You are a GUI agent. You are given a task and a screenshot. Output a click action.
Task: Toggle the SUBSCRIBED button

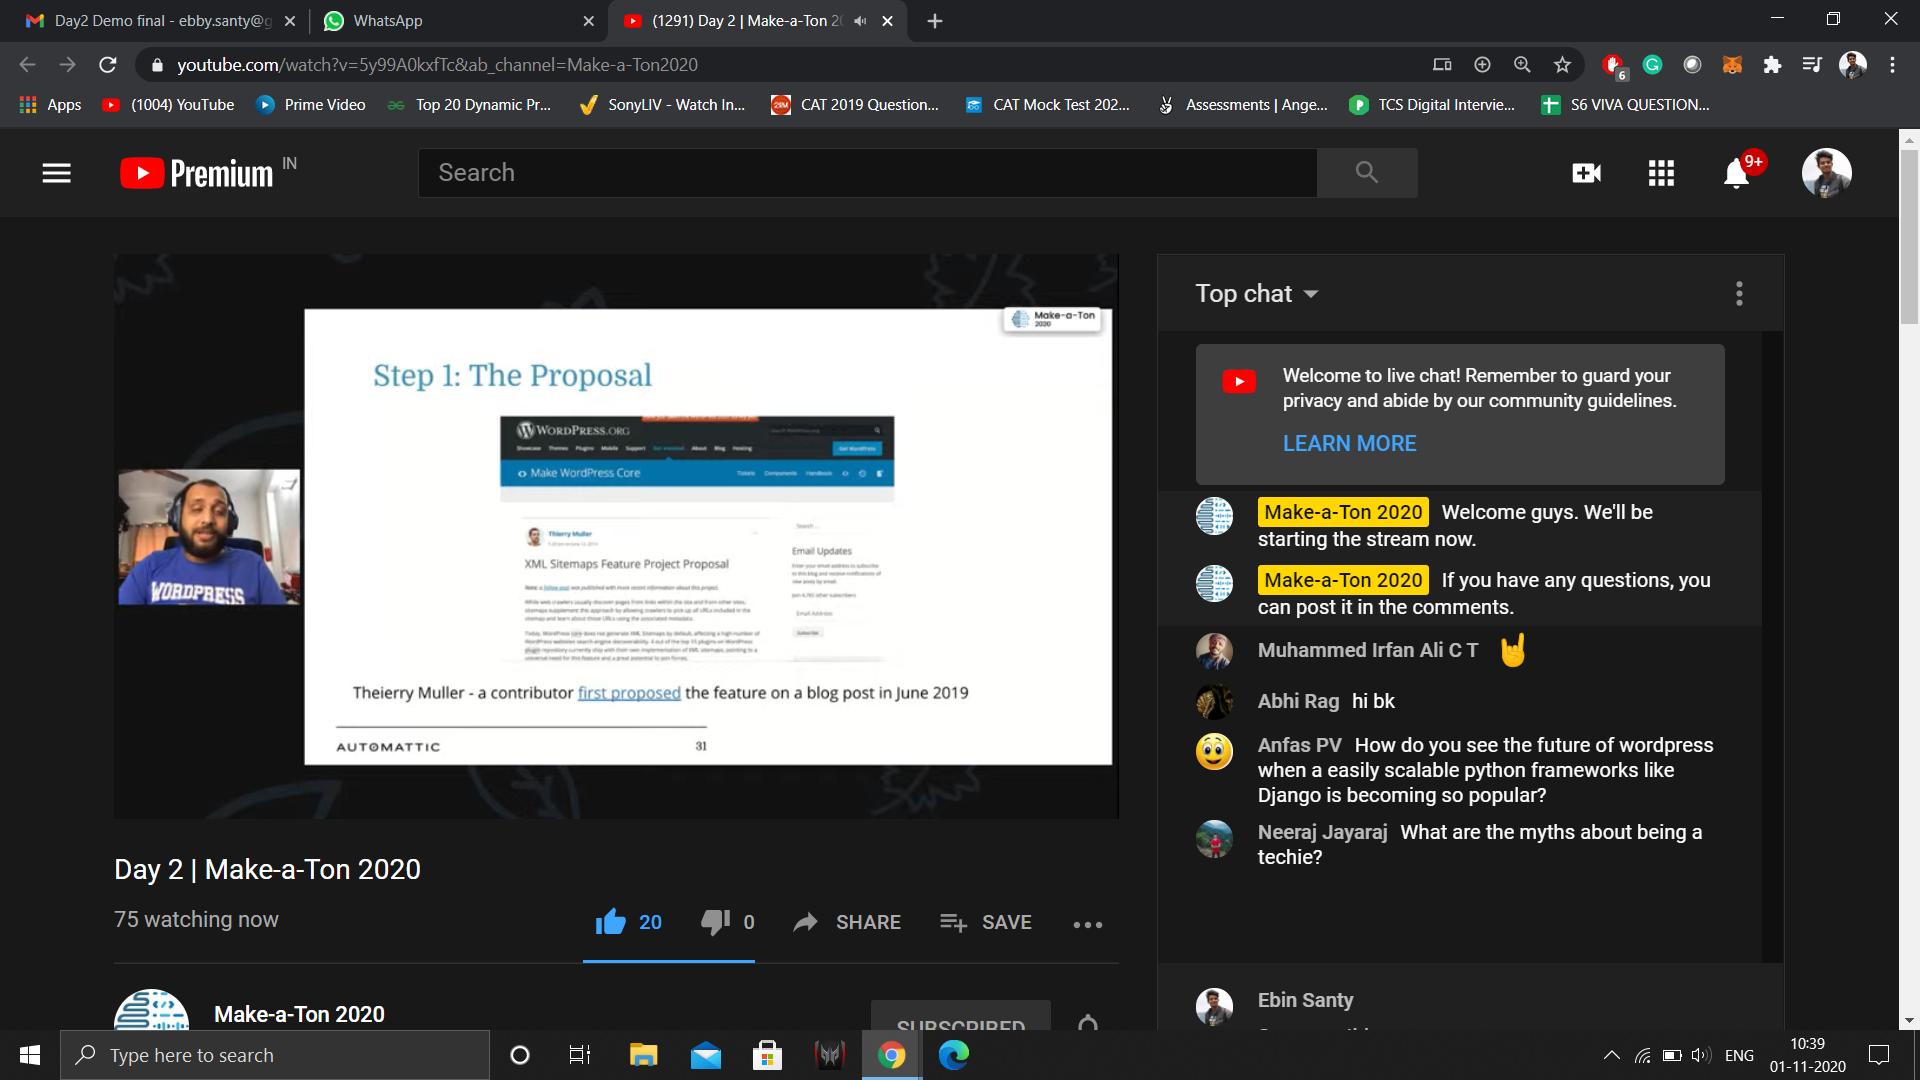(960, 1016)
